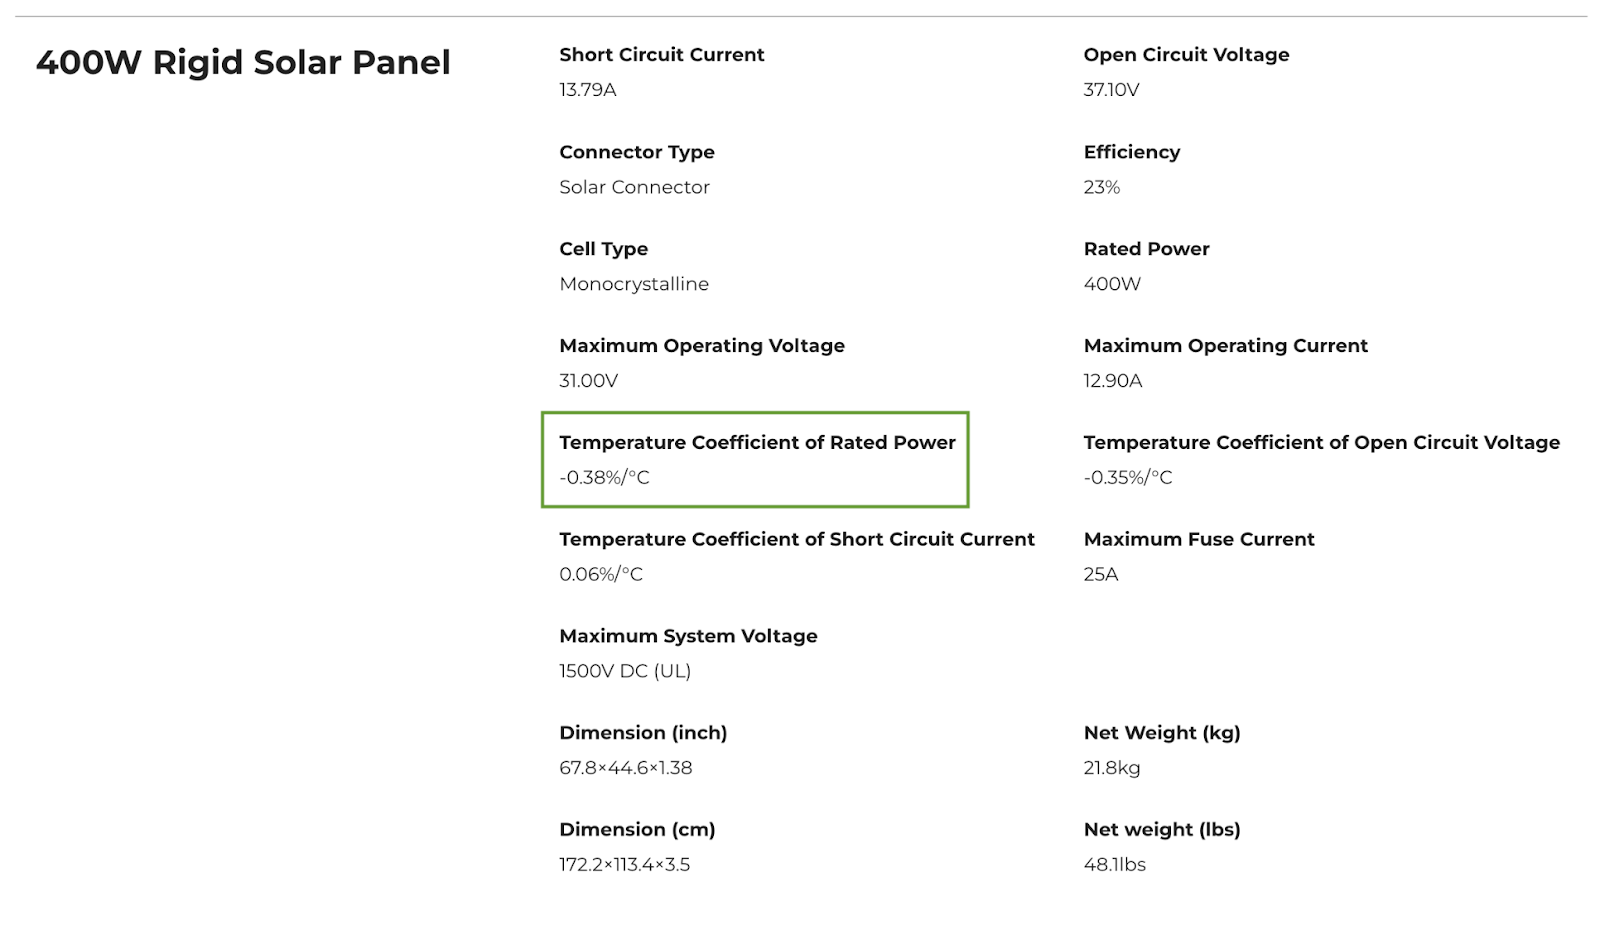
Task: Click the 400W Rigid Solar Panel heading
Action: (243, 63)
